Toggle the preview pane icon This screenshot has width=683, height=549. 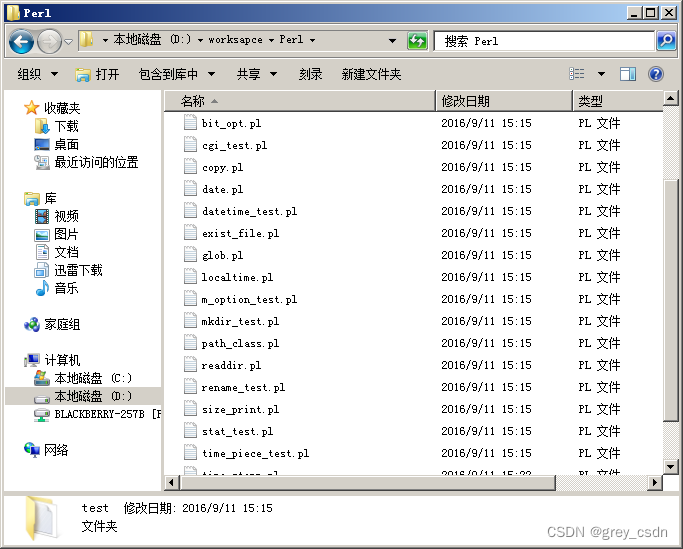[628, 74]
